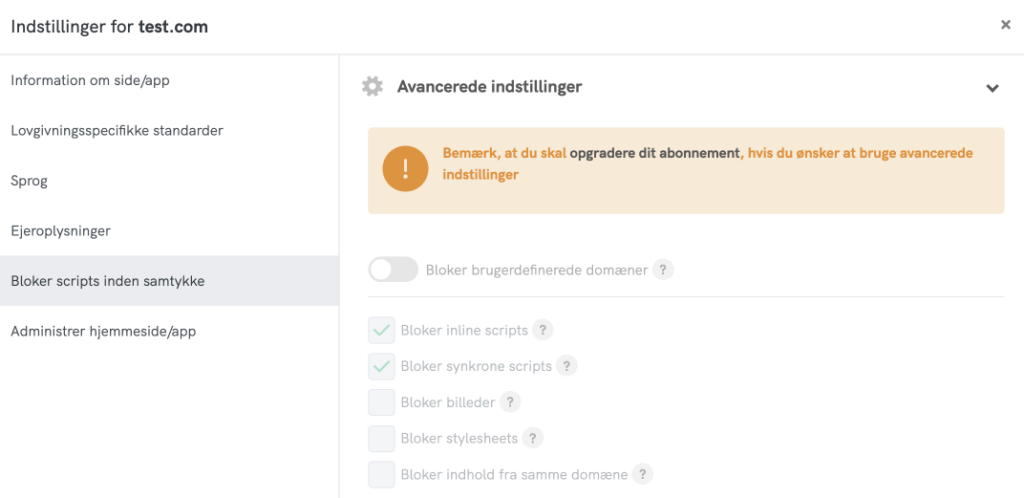Click the gear icon beside Avancerede indstillinger
The image size is (1024, 498).
372,87
